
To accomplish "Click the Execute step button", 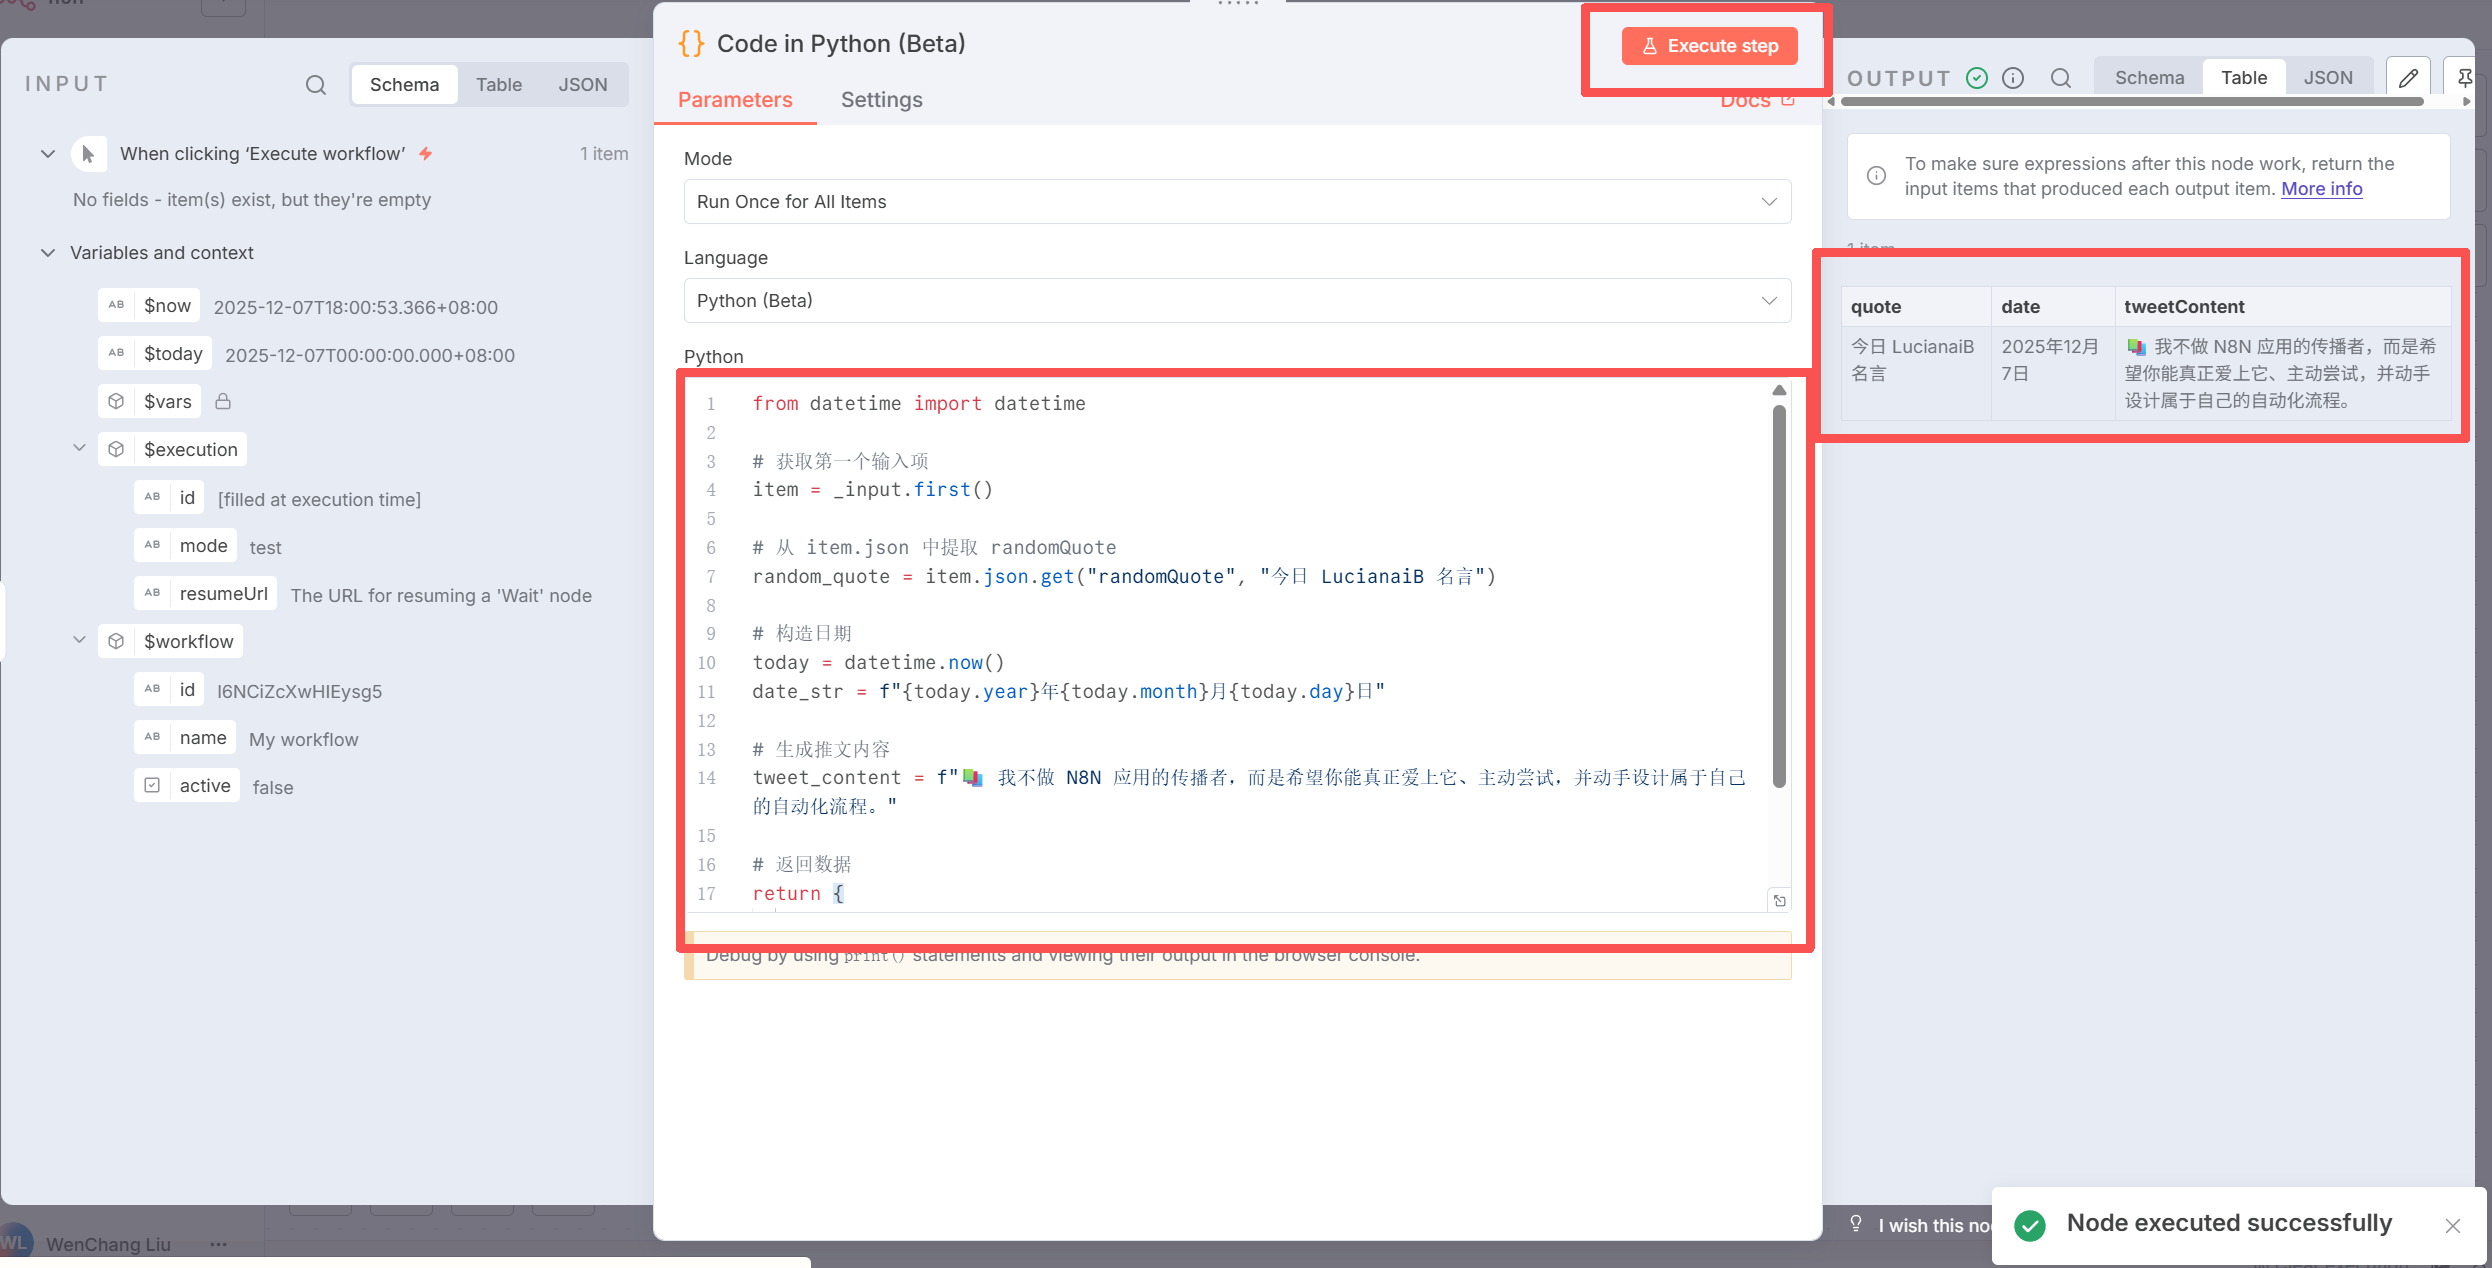I will click(1709, 46).
